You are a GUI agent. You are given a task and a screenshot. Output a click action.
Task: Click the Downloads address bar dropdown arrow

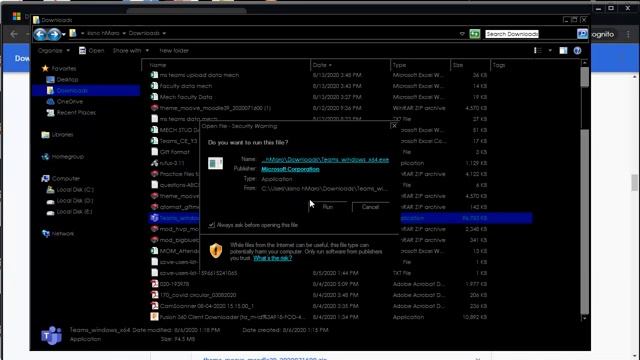click(x=164, y=33)
